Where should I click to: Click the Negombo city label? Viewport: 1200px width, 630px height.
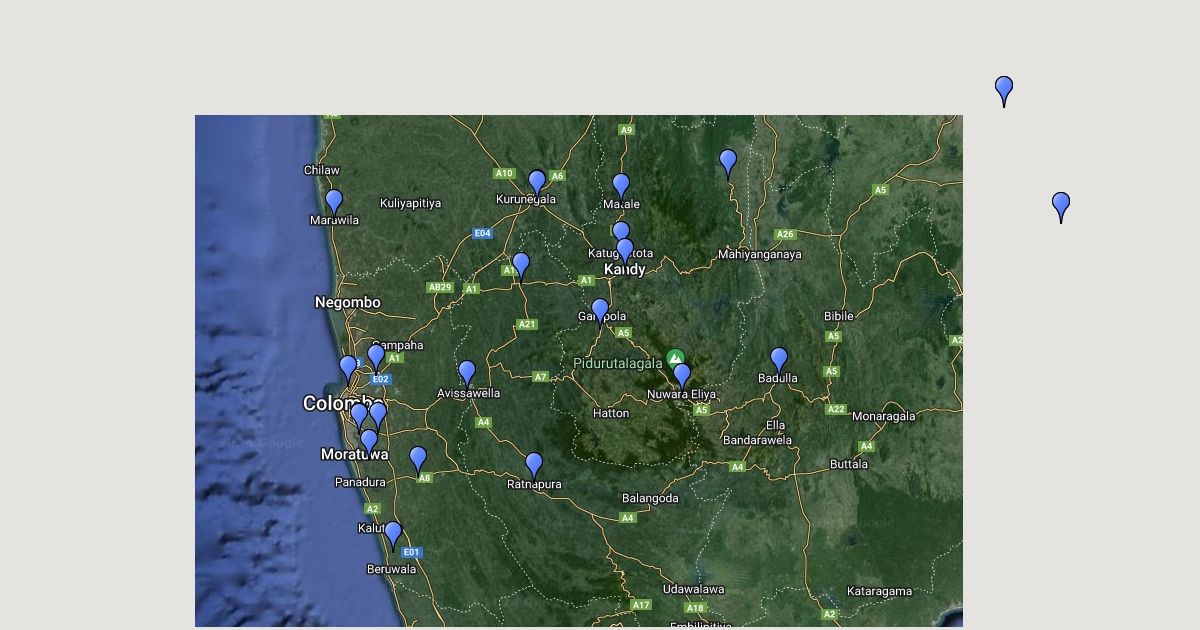point(347,302)
